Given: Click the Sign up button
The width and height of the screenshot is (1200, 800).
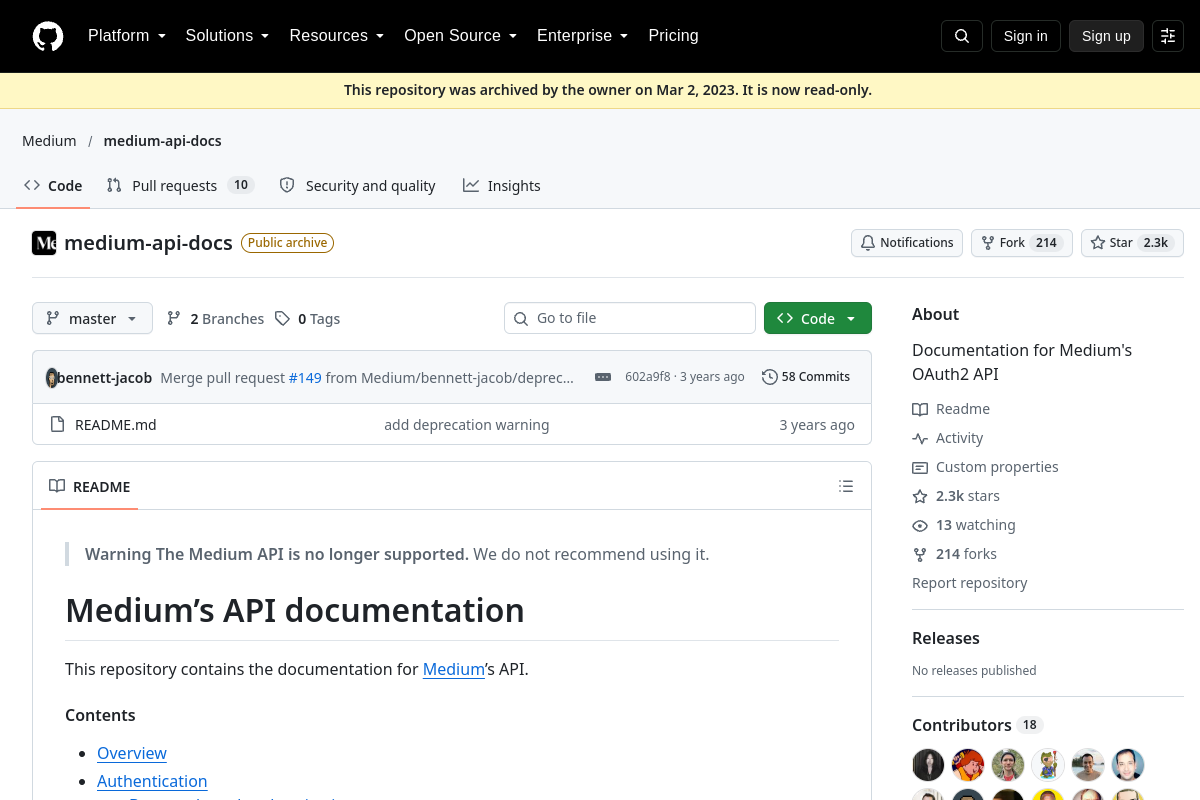Looking at the screenshot, I should [1106, 36].
